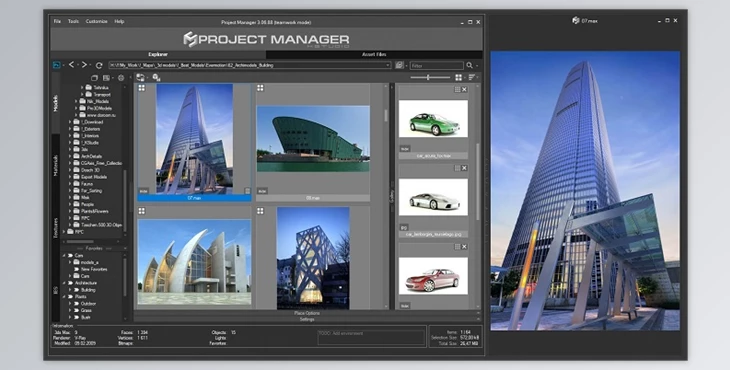Select the lattice tower building thumbnail
This screenshot has width=730, height=370.
313,258
